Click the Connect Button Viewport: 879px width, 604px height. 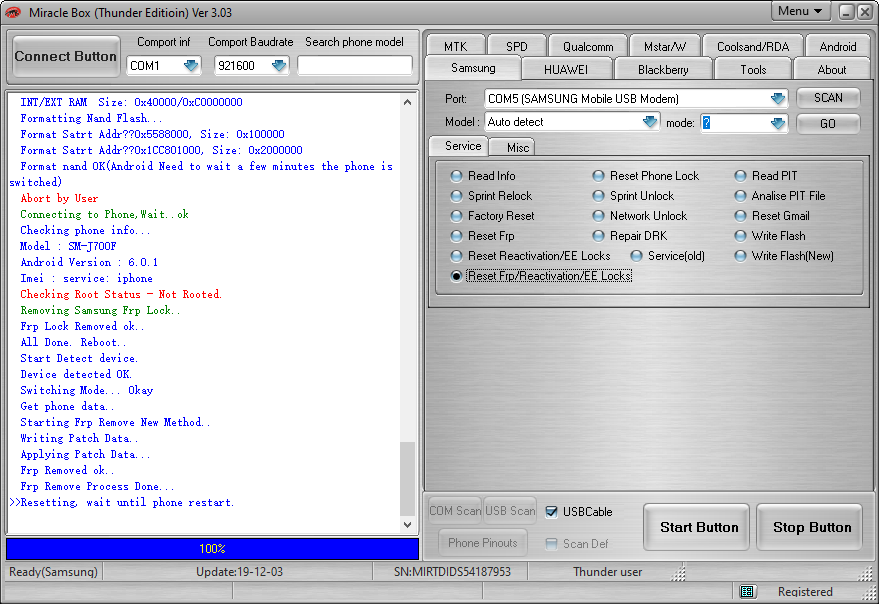(66, 56)
